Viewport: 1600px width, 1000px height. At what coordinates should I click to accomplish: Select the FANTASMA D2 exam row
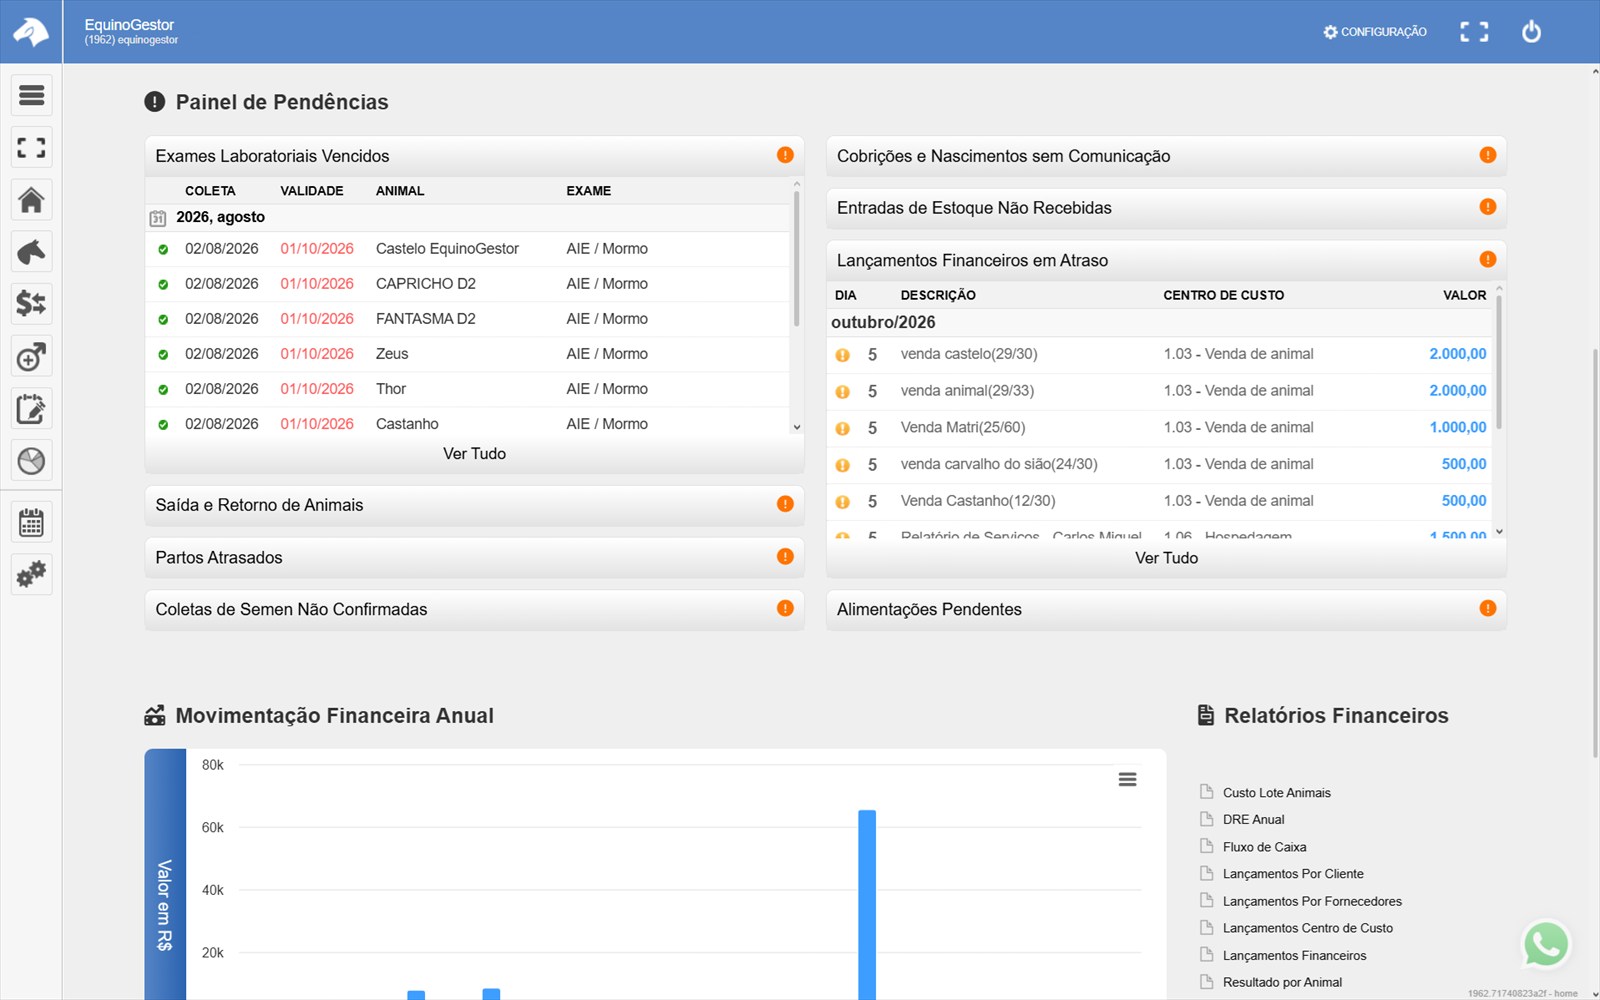tap(468, 319)
